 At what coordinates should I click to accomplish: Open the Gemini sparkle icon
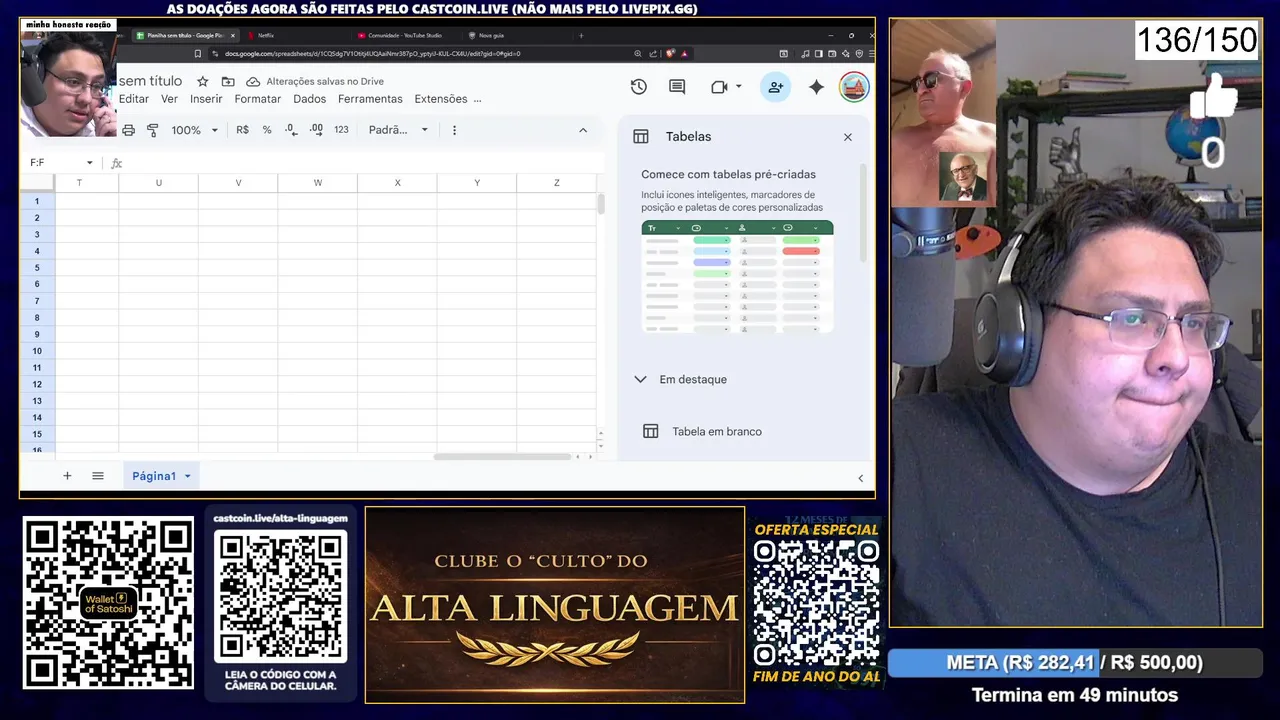pos(816,87)
